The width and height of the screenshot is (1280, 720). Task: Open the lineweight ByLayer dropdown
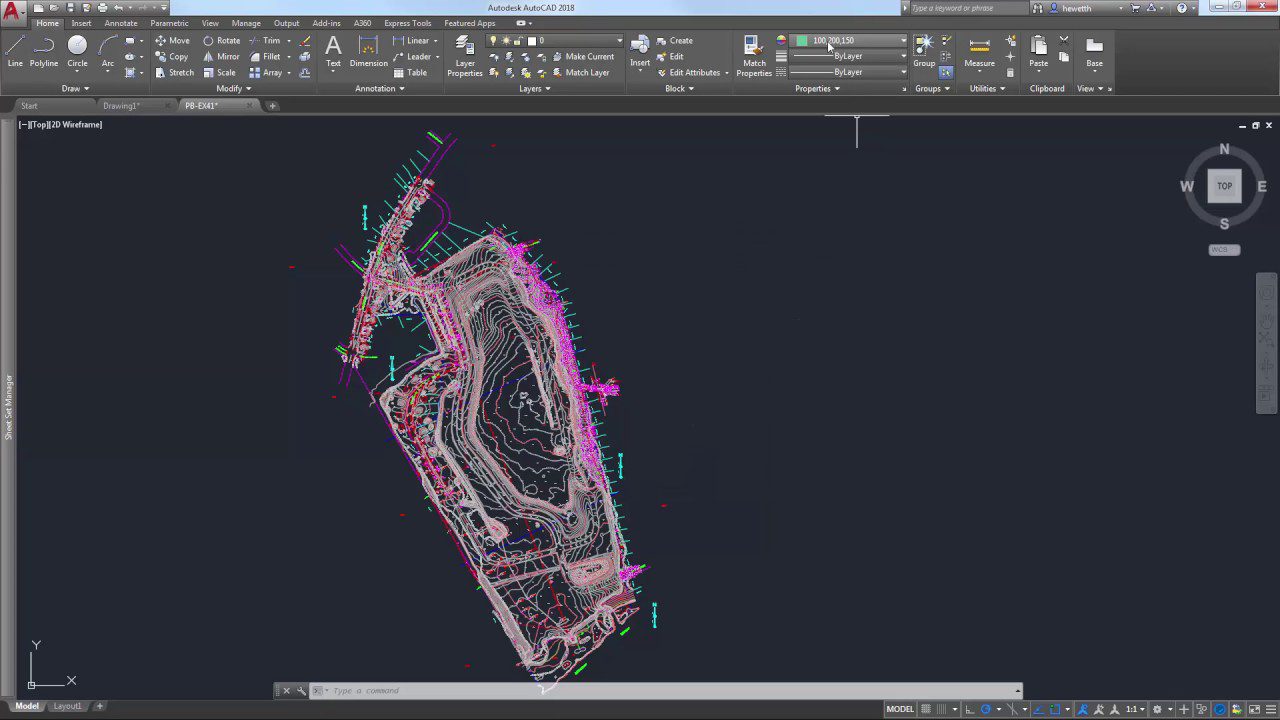click(850, 57)
